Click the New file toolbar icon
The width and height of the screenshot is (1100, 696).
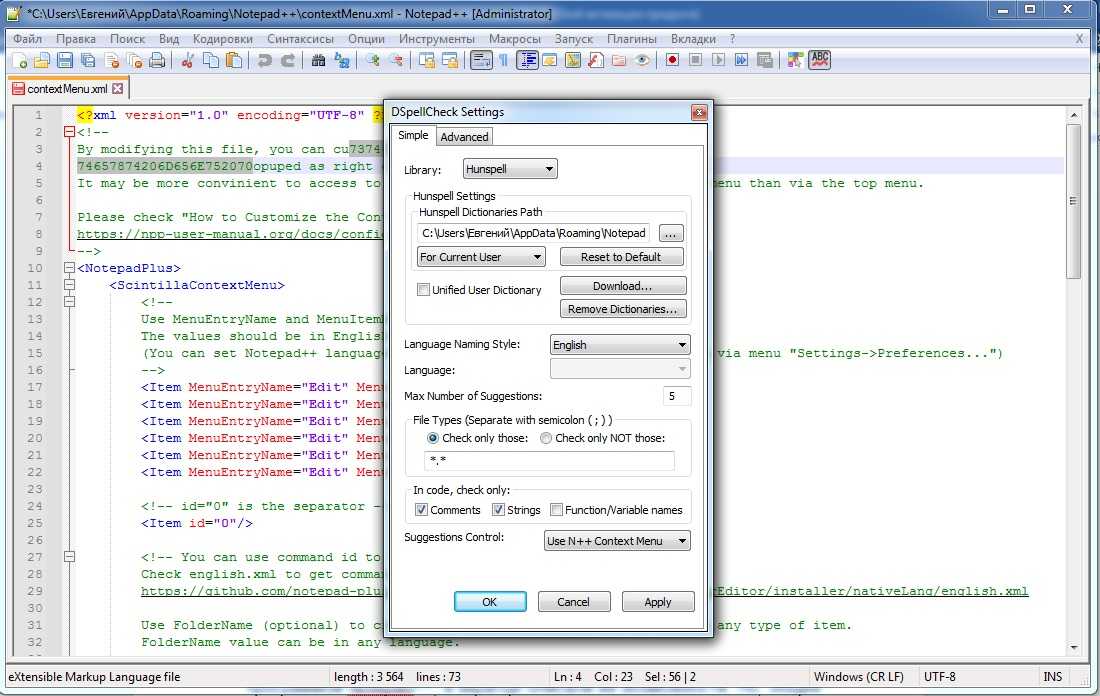[x=18, y=61]
